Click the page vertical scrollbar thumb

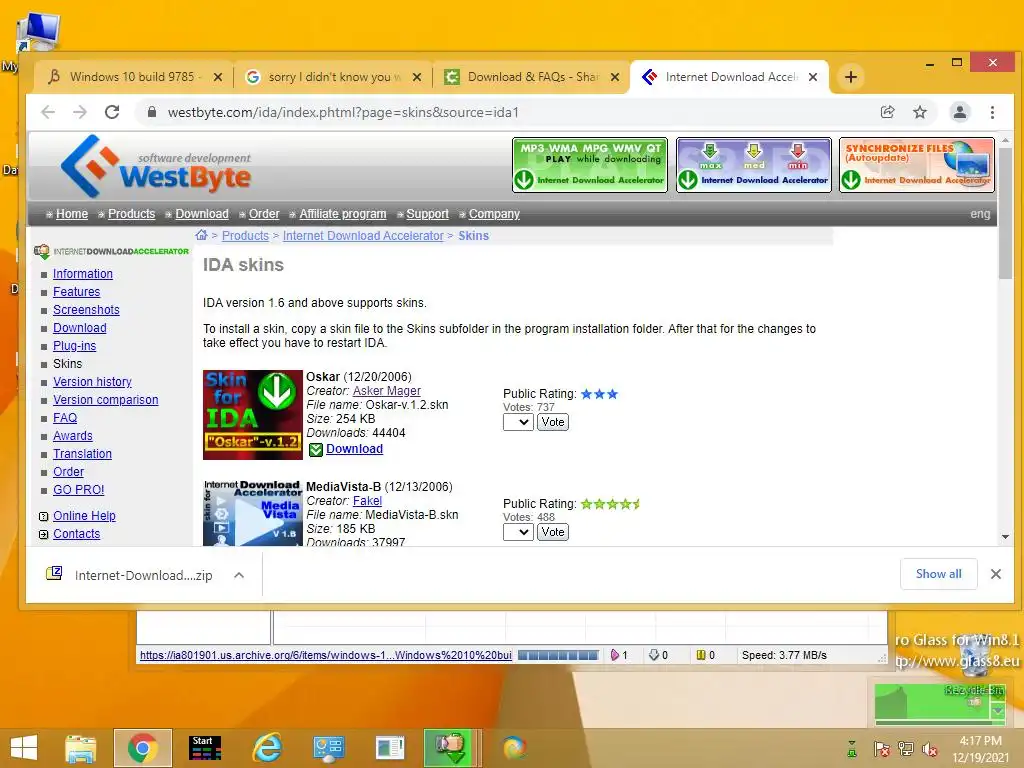1005,214
